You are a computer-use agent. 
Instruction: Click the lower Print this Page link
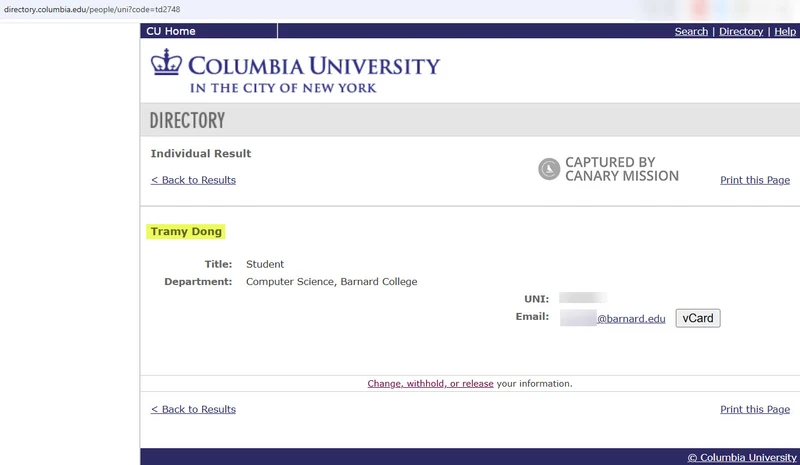click(x=755, y=409)
